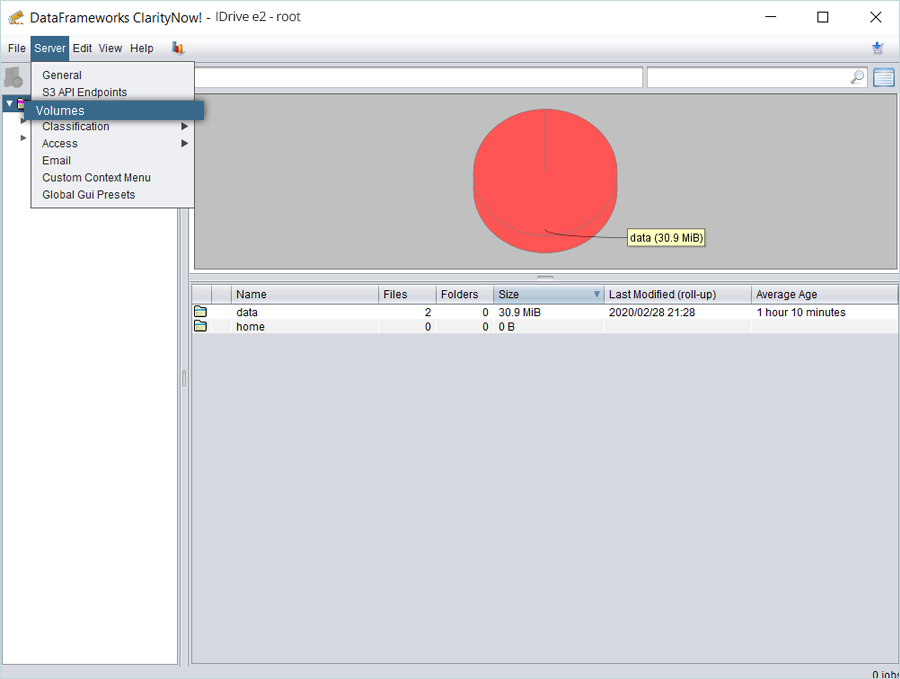
Task: Select the data row name
Action: pos(247,312)
